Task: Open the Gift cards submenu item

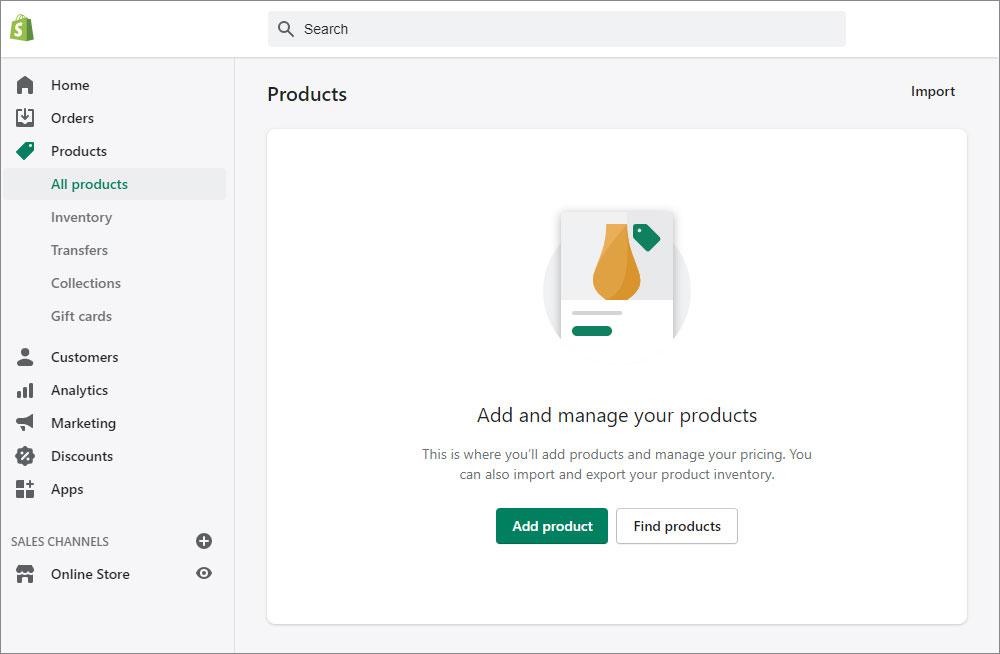Action: pyautogui.click(x=81, y=316)
